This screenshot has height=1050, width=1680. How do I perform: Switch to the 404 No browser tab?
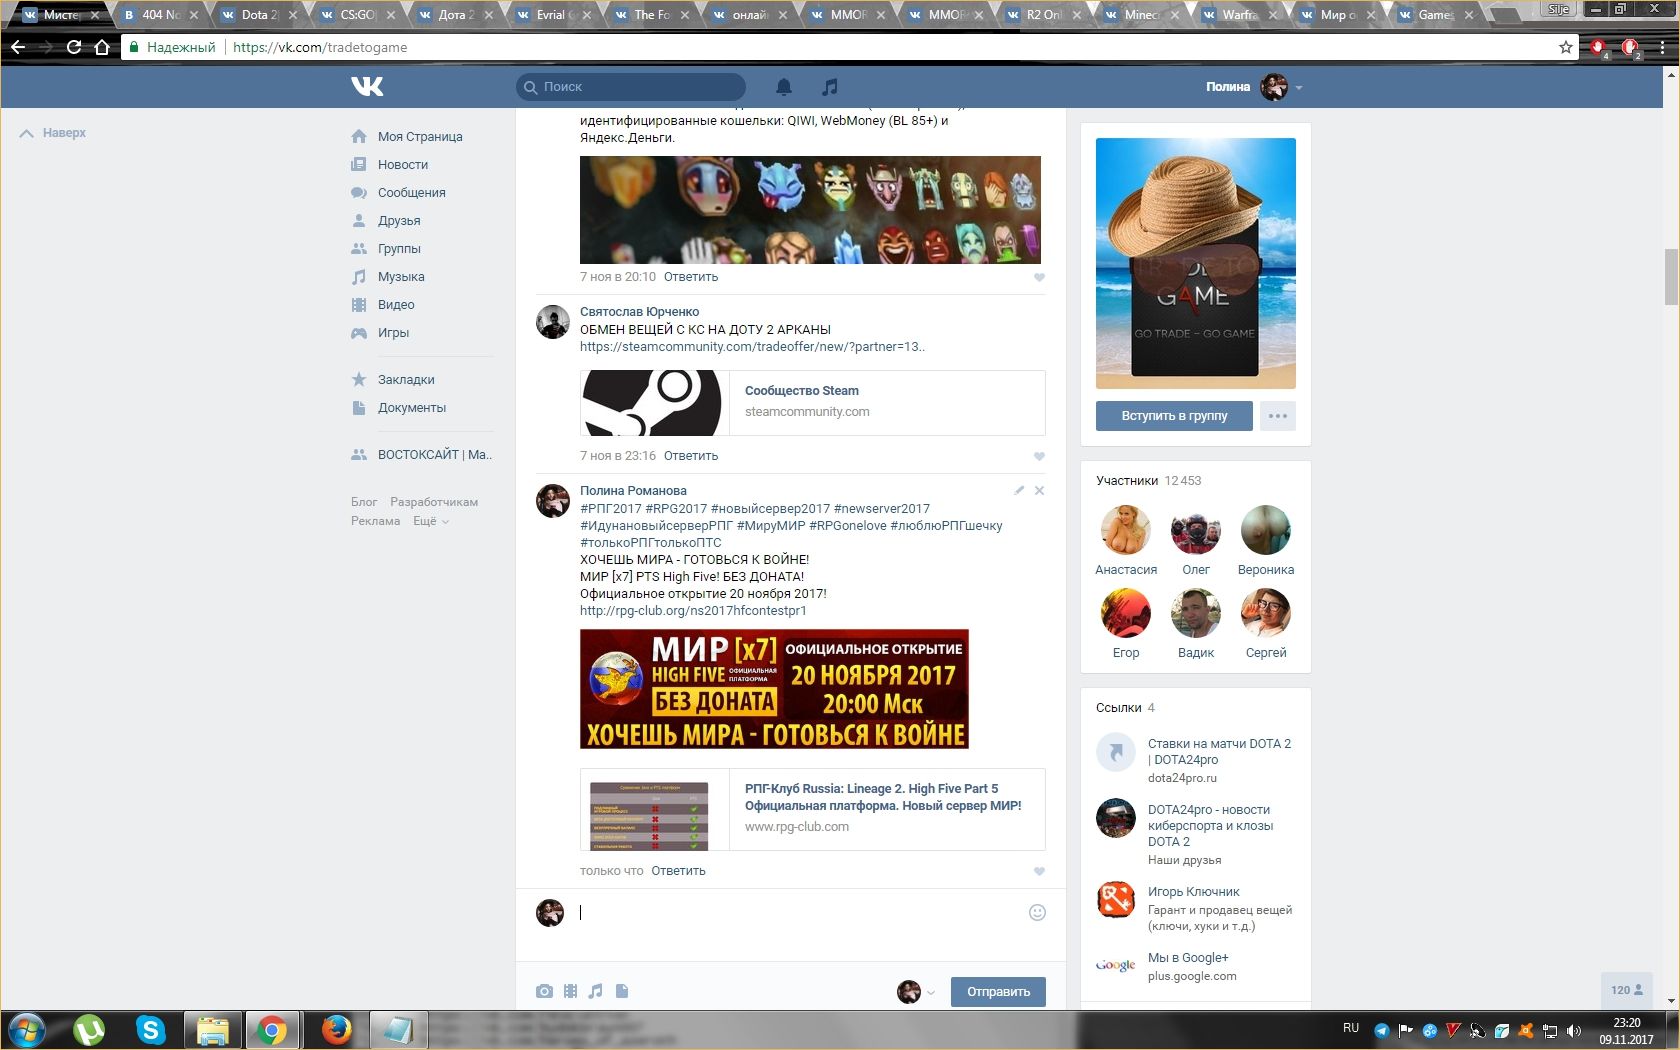pos(160,14)
